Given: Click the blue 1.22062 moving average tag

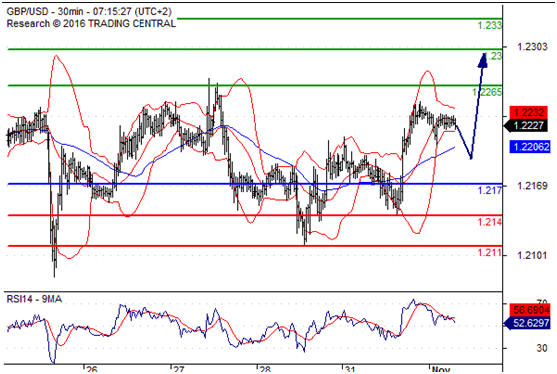Looking at the screenshot, I should coord(530,147).
